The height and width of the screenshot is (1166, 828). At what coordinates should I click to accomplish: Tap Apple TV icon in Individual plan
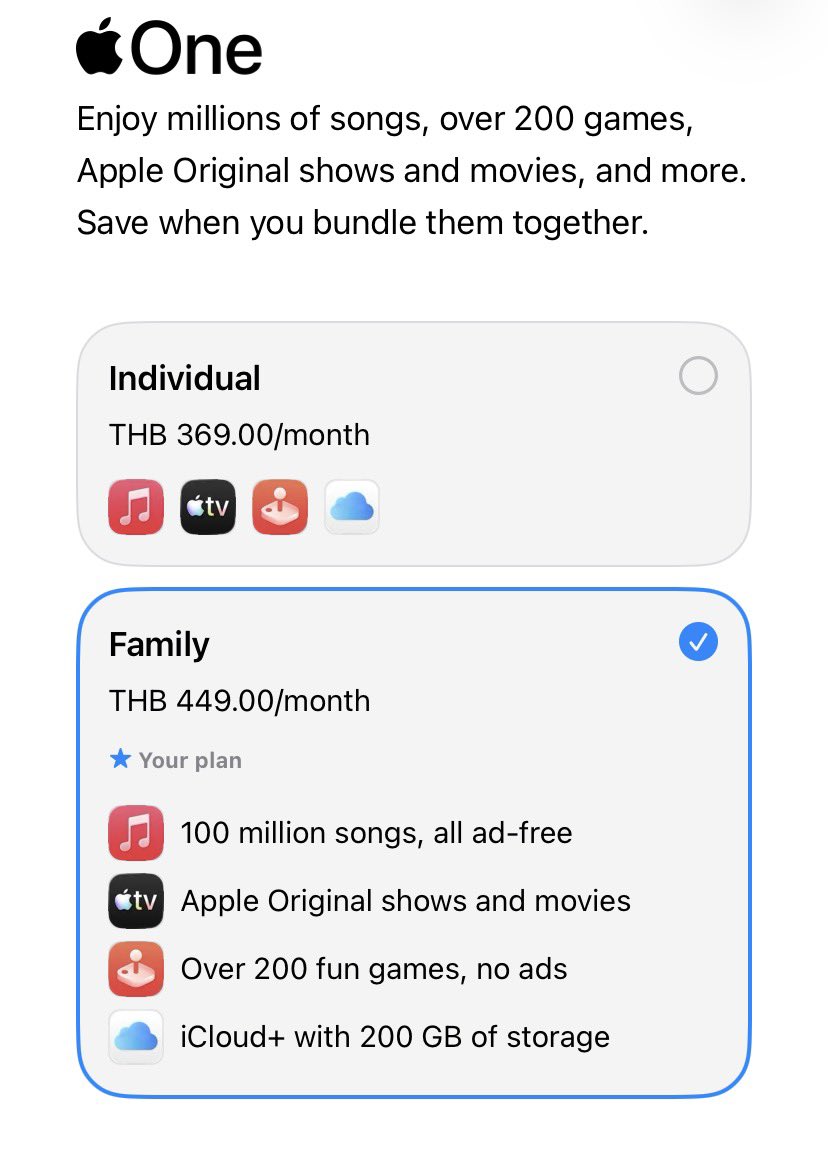point(207,507)
